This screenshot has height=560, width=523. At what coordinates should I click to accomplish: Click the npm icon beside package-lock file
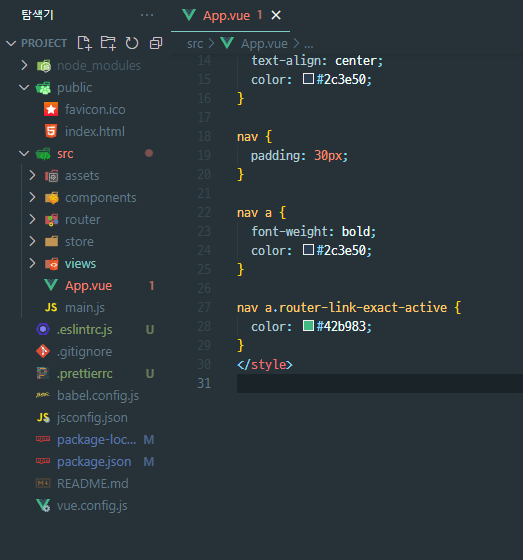[x=43, y=439]
